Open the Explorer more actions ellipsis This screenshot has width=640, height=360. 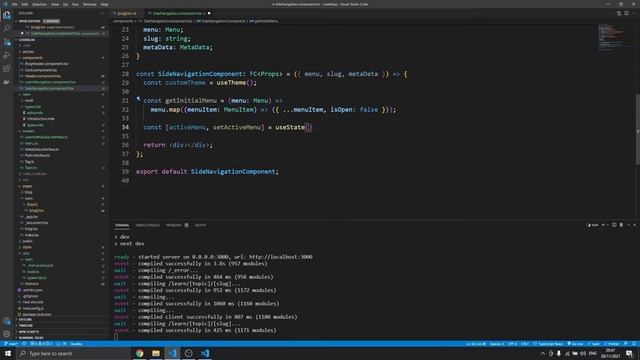102,13
